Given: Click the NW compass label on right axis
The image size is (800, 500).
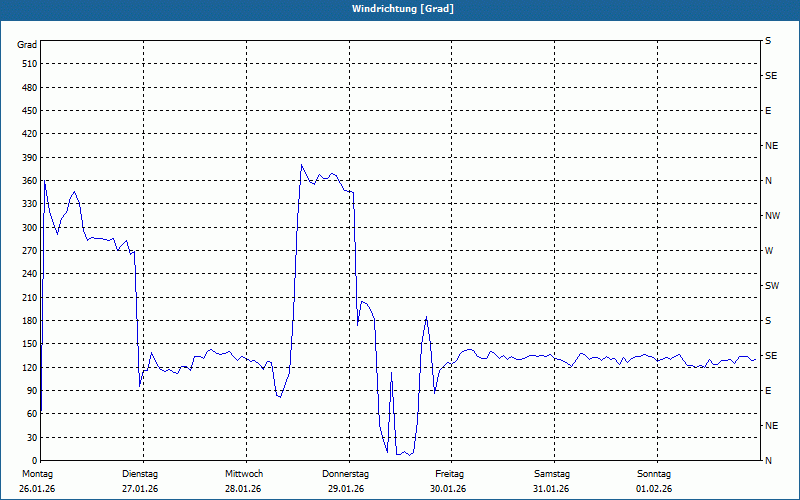Looking at the screenshot, I should pos(772,216).
